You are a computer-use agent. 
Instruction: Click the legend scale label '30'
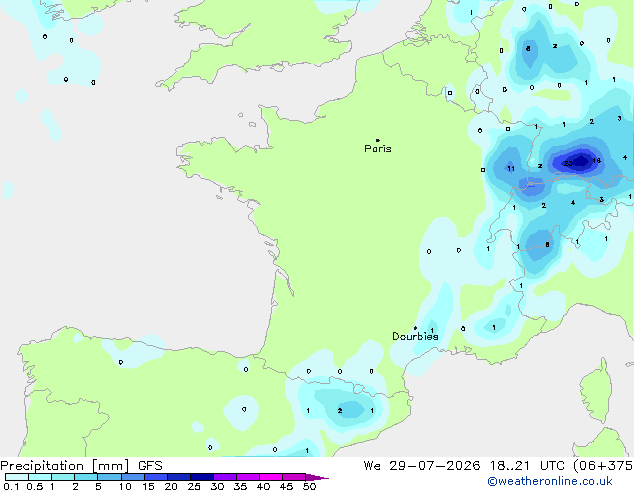pos(217,486)
